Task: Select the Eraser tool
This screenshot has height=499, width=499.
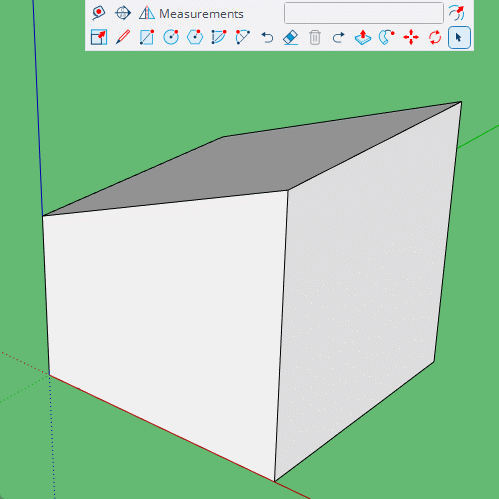Action: 290,37
